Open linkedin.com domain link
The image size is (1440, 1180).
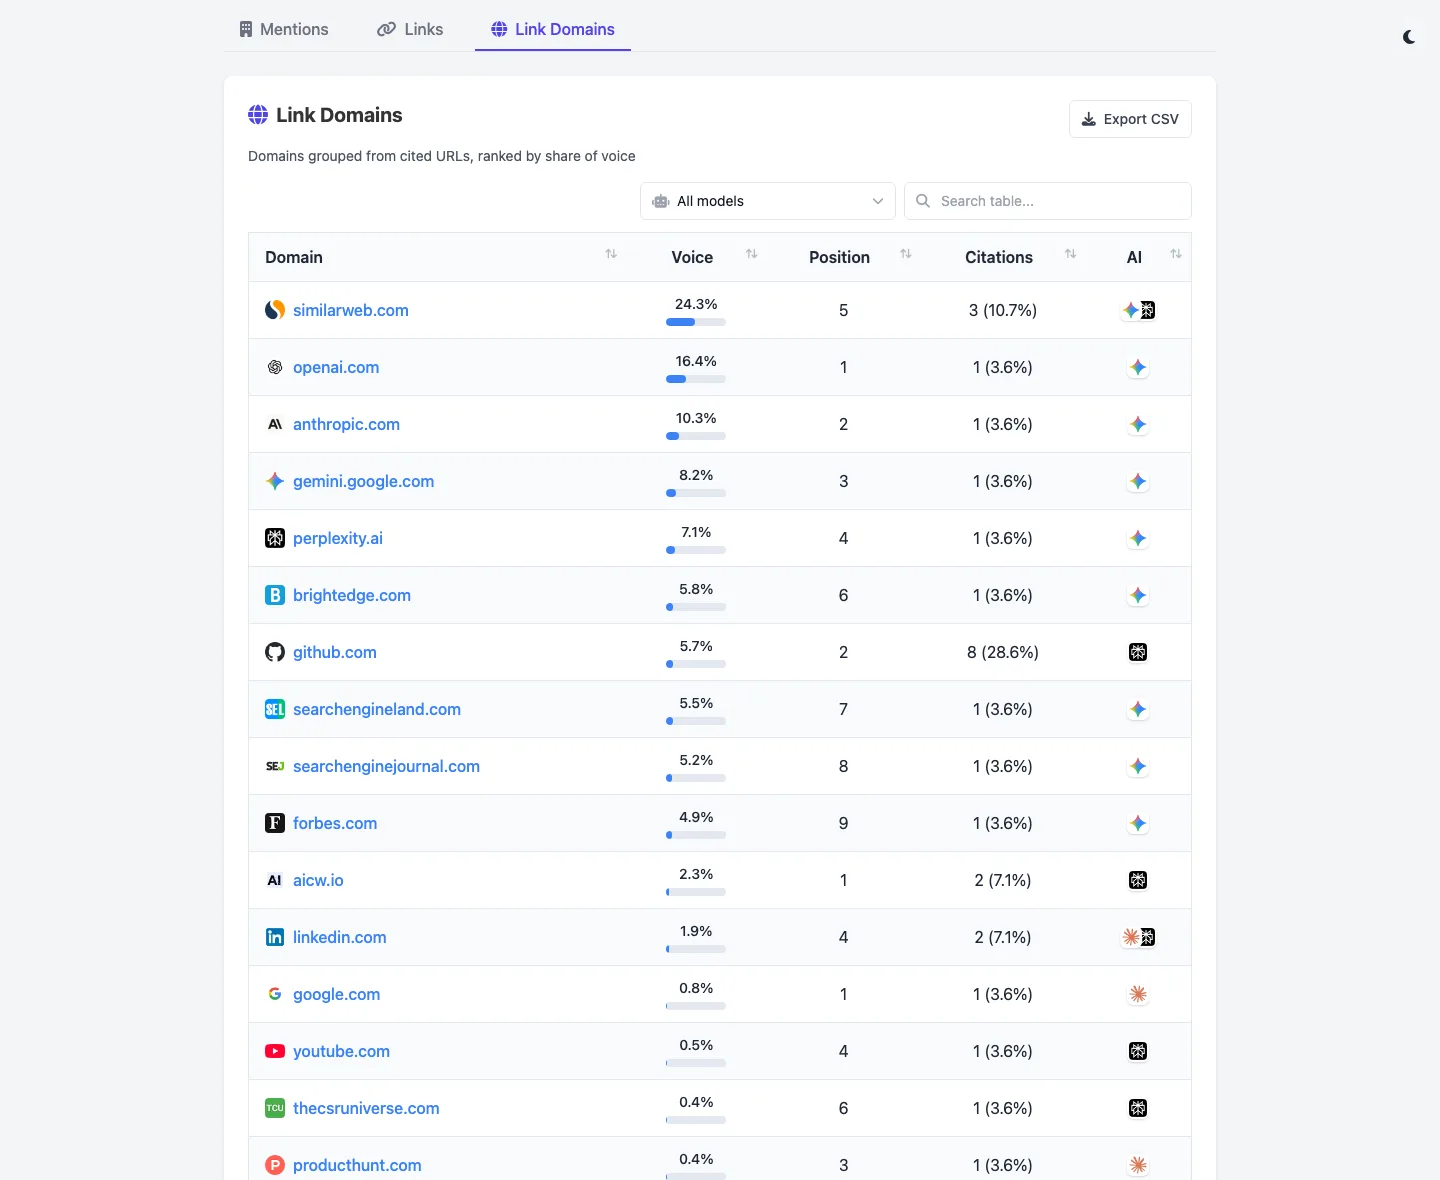[339, 937]
